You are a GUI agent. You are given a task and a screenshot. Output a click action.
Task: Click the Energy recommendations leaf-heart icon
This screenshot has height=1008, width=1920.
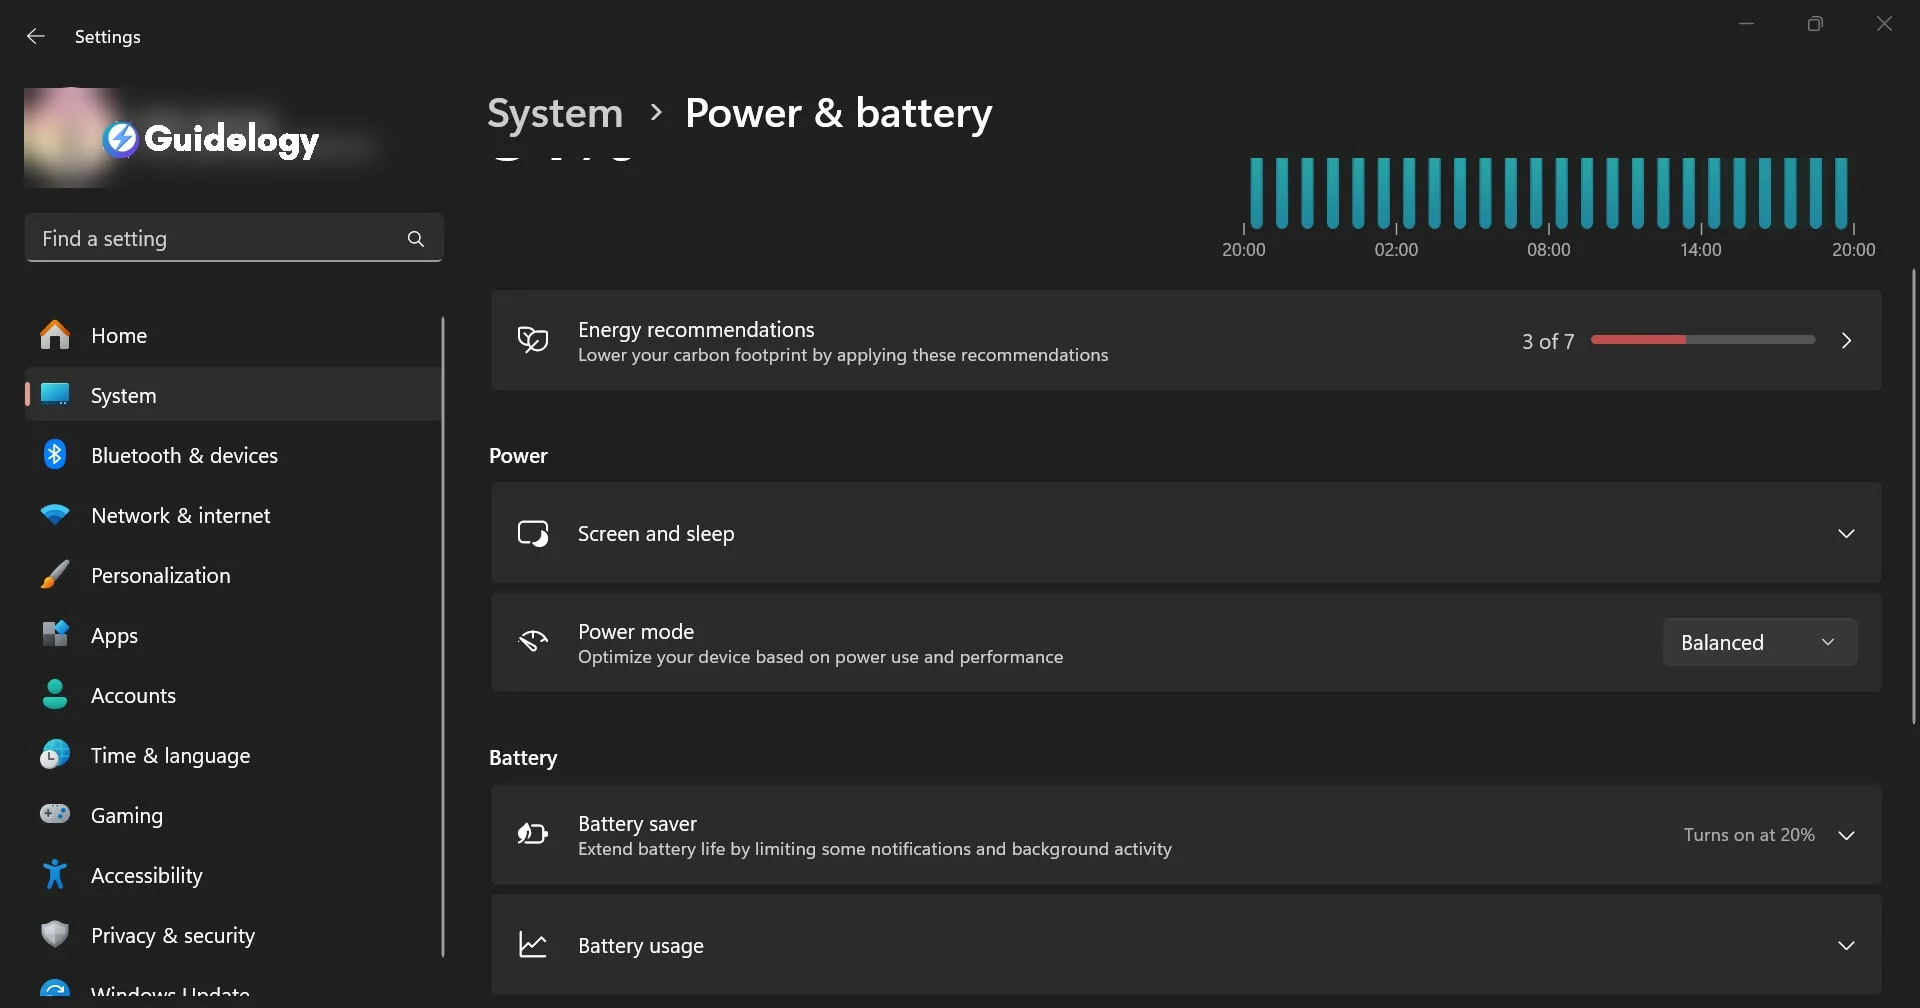click(533, 341)
